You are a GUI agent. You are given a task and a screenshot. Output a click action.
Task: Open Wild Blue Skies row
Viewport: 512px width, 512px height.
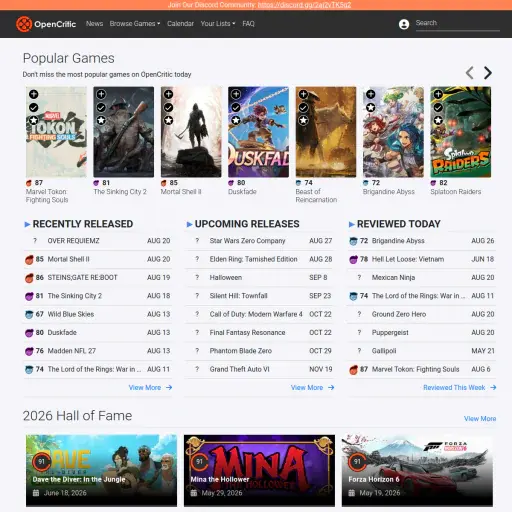98,314
